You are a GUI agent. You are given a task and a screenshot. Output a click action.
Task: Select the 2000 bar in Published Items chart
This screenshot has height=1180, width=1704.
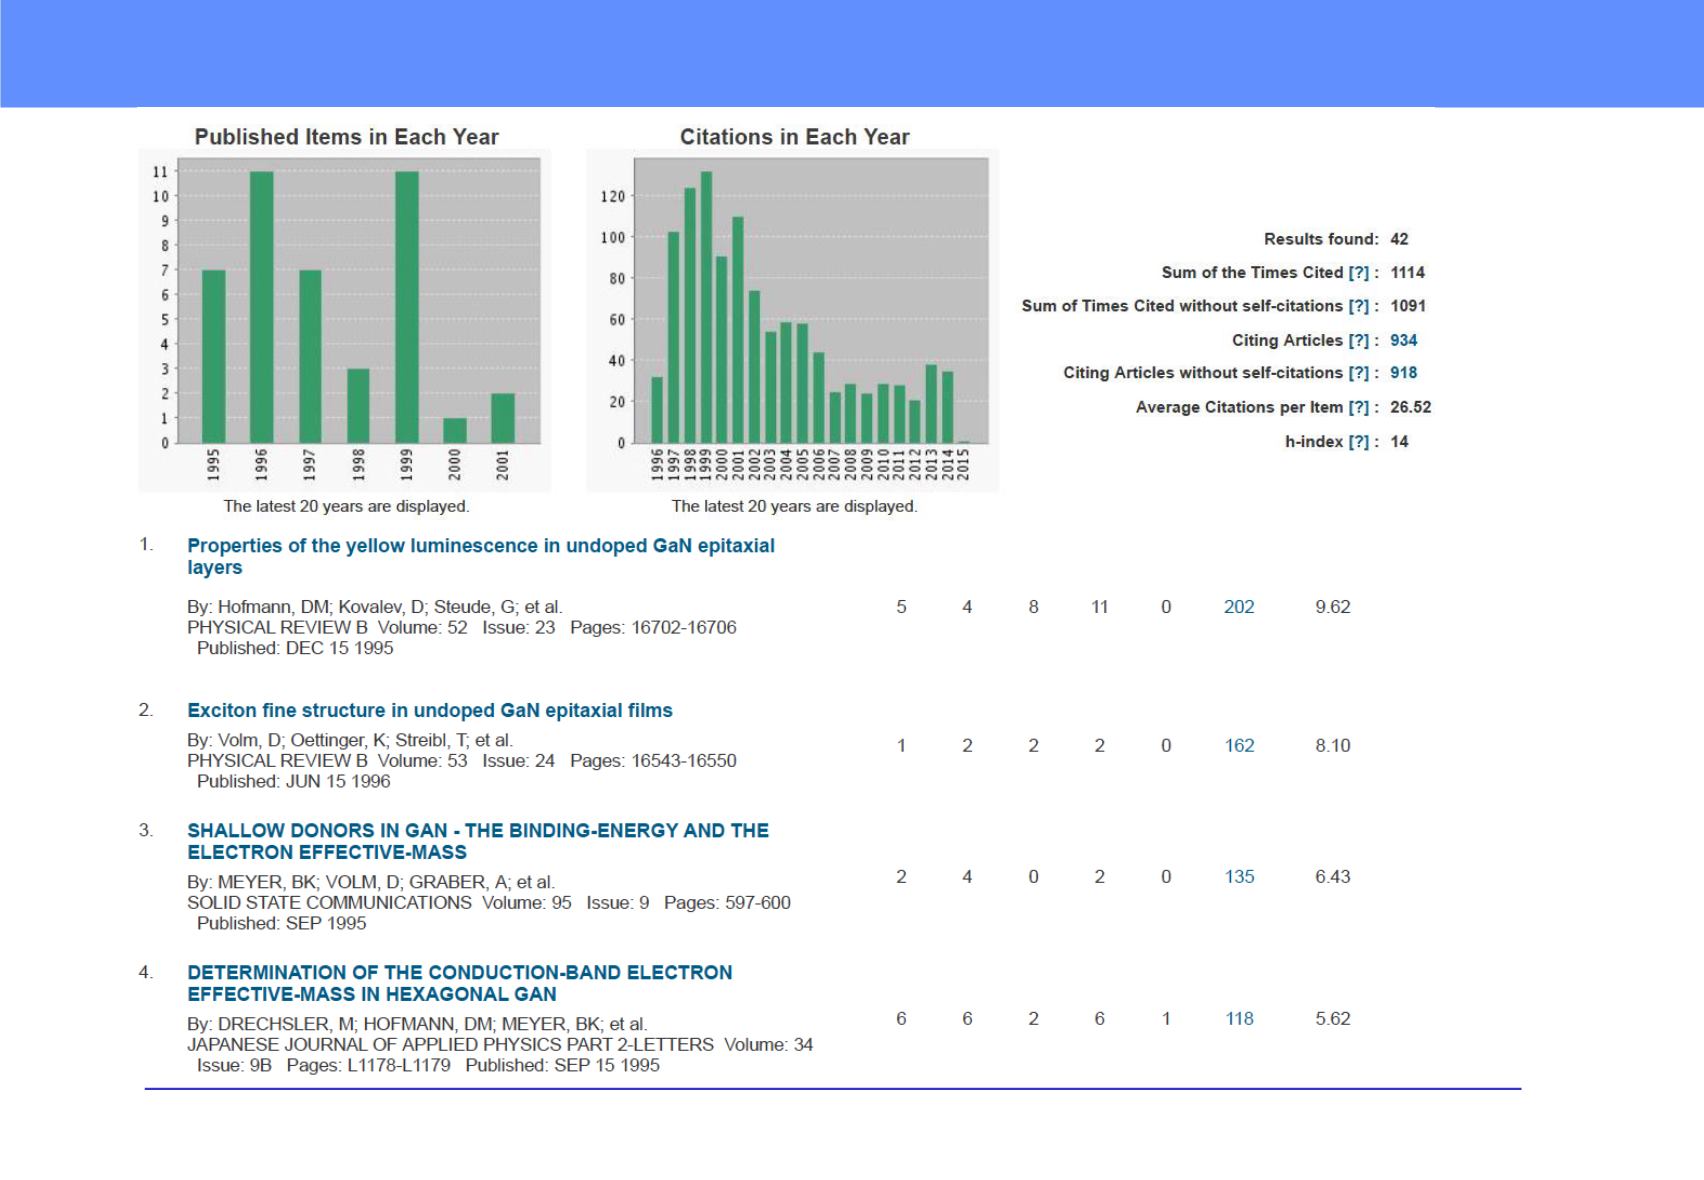click(454, 430)
